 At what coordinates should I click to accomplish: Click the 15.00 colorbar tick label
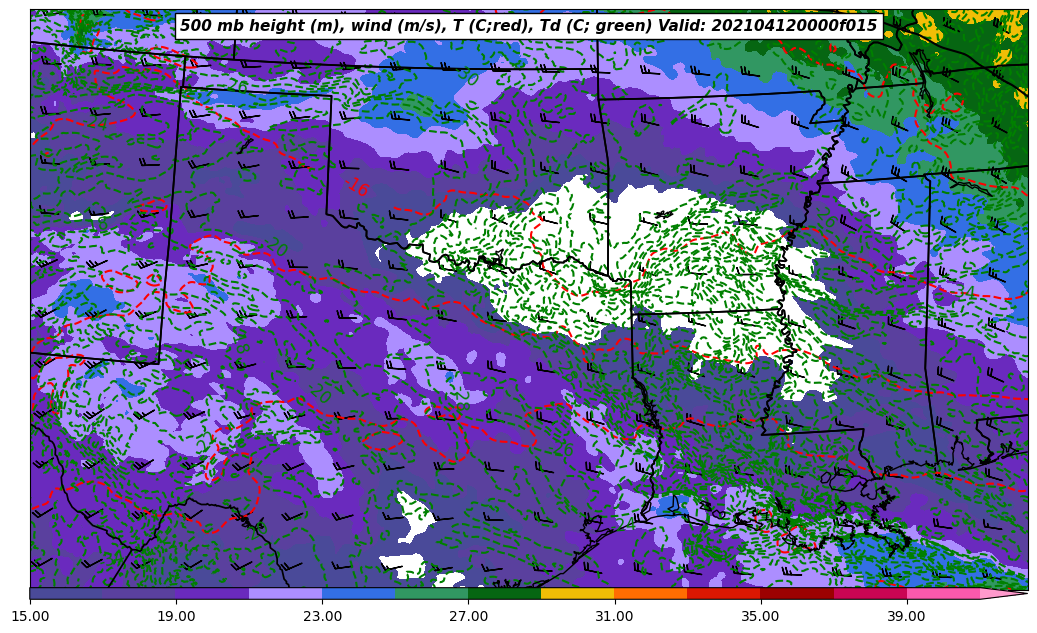(30, 616)
